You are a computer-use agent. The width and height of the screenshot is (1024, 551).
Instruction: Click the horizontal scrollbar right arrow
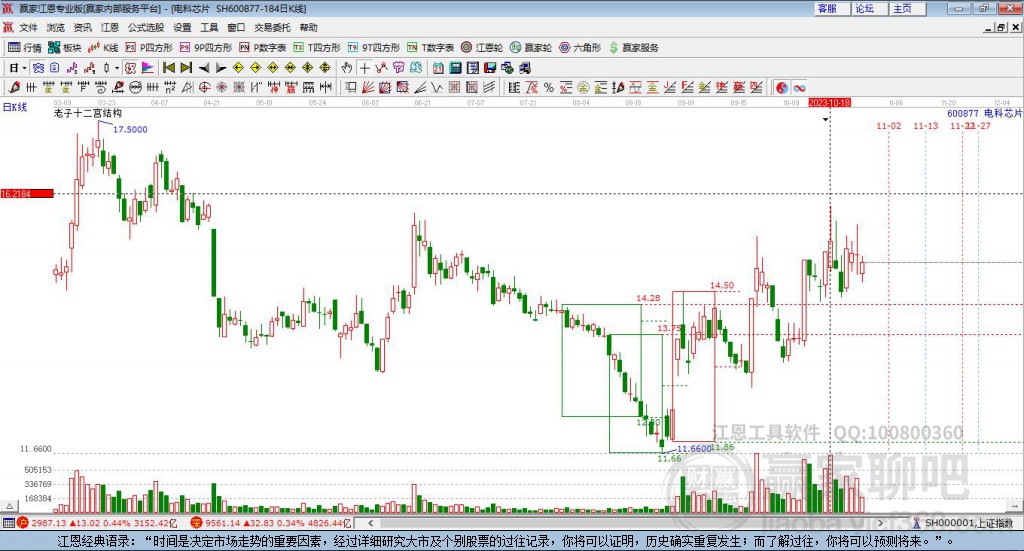[880, 523]
